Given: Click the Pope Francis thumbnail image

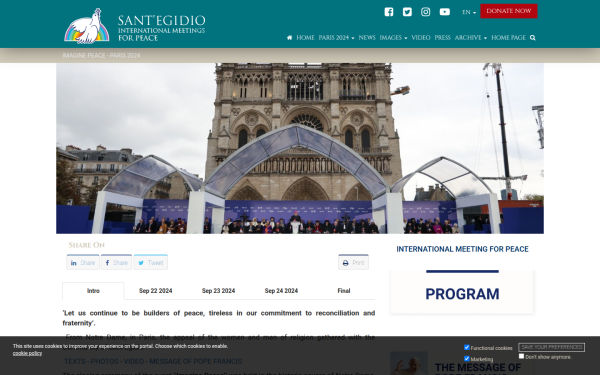Looking at the screenshot, I should [x=409, y=364].
